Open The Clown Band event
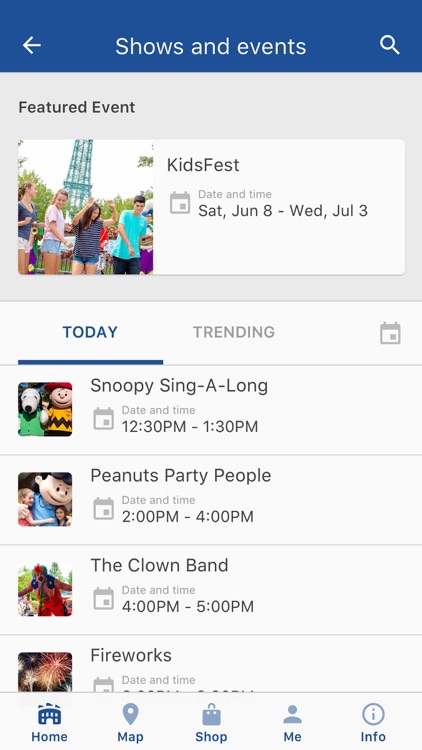Image resolution: width=422 pixels, height=750 pixels. (211, 590)
